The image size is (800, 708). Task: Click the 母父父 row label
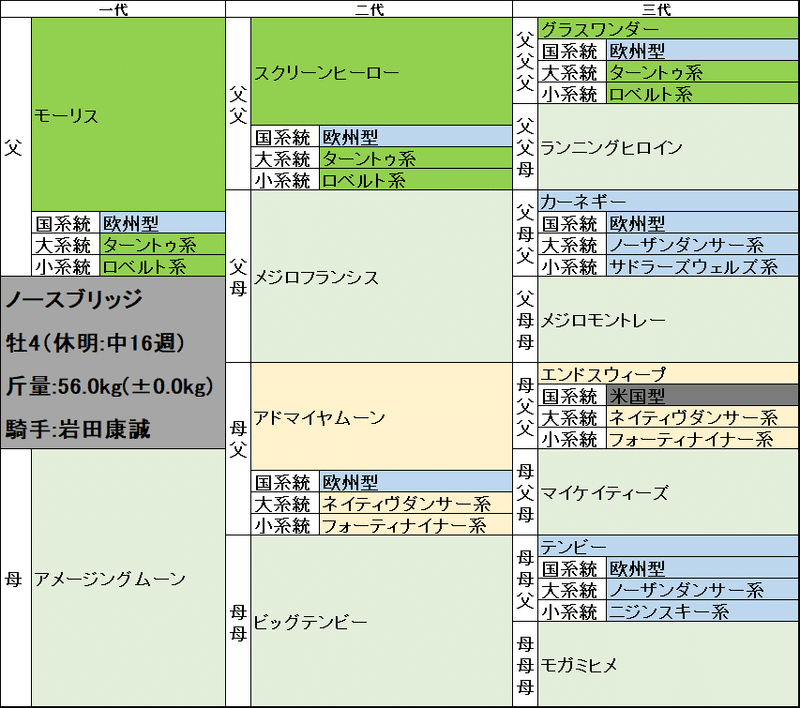(525, 406)
